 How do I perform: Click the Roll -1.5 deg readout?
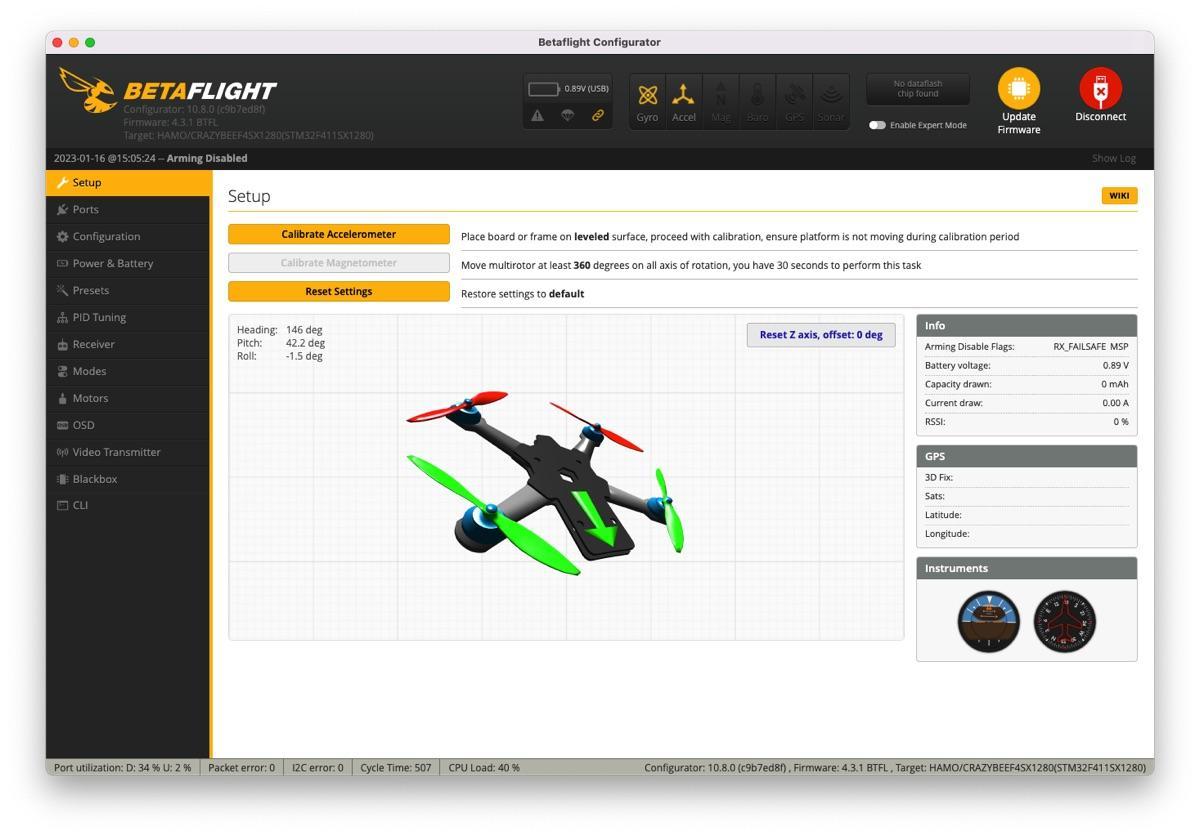point(280,356)
